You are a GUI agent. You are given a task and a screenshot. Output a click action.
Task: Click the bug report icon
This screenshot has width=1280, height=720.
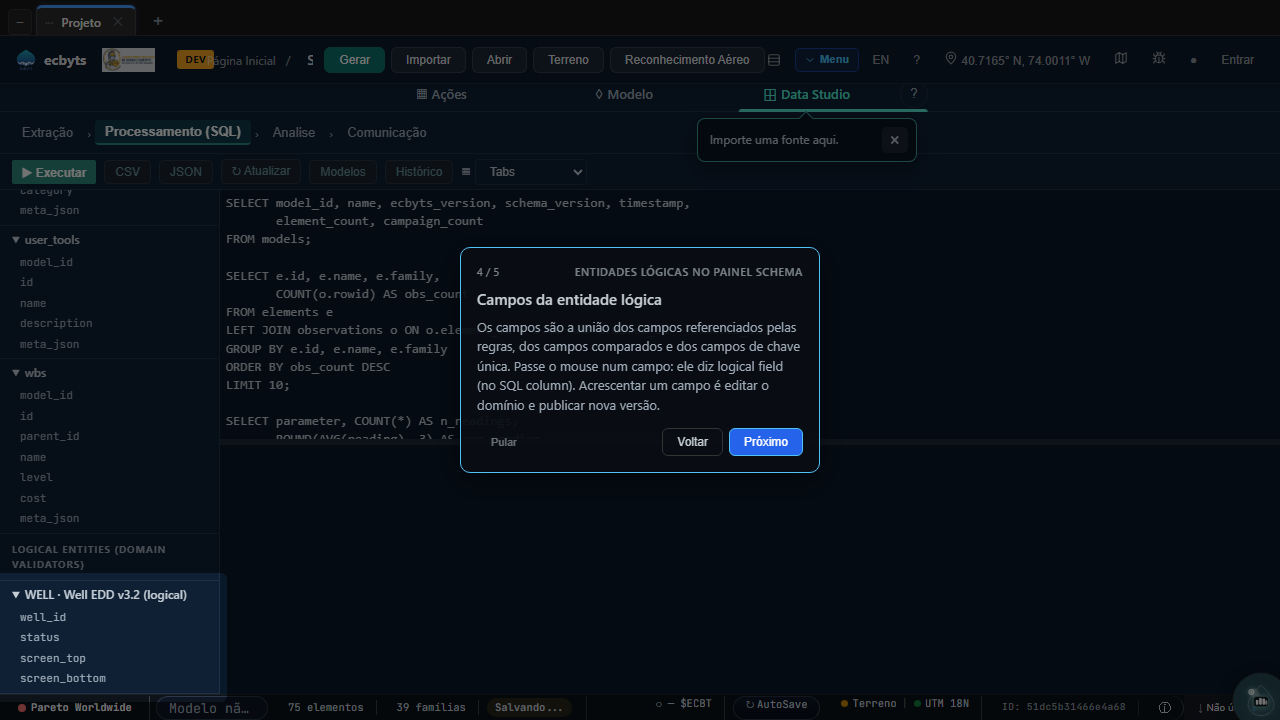pyautogui.click(x=1159, y=59)
